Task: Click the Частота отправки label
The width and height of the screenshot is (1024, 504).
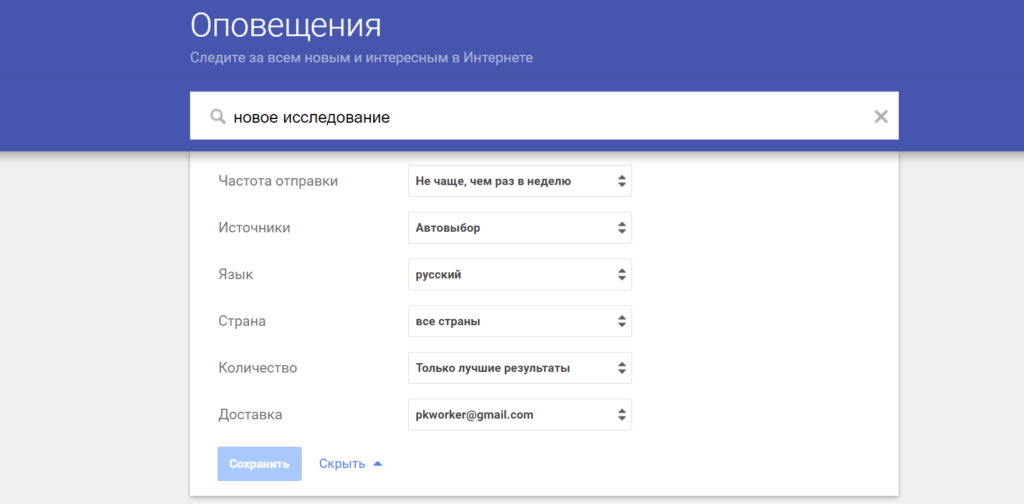Action: (x=278, y=181)
